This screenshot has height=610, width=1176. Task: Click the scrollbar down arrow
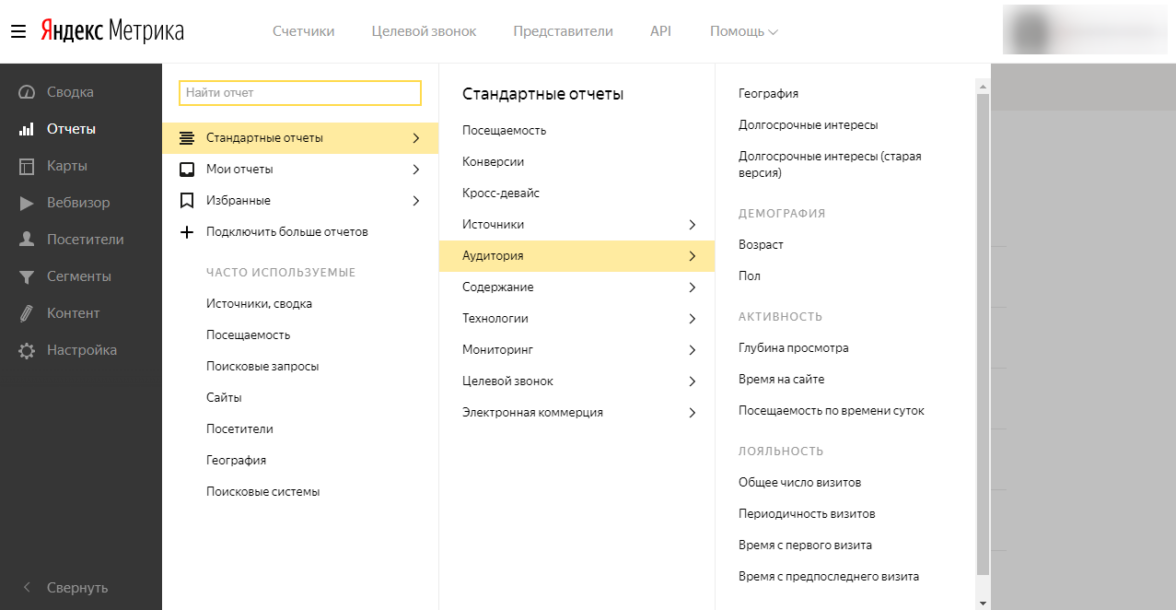[x=982, y=603]
